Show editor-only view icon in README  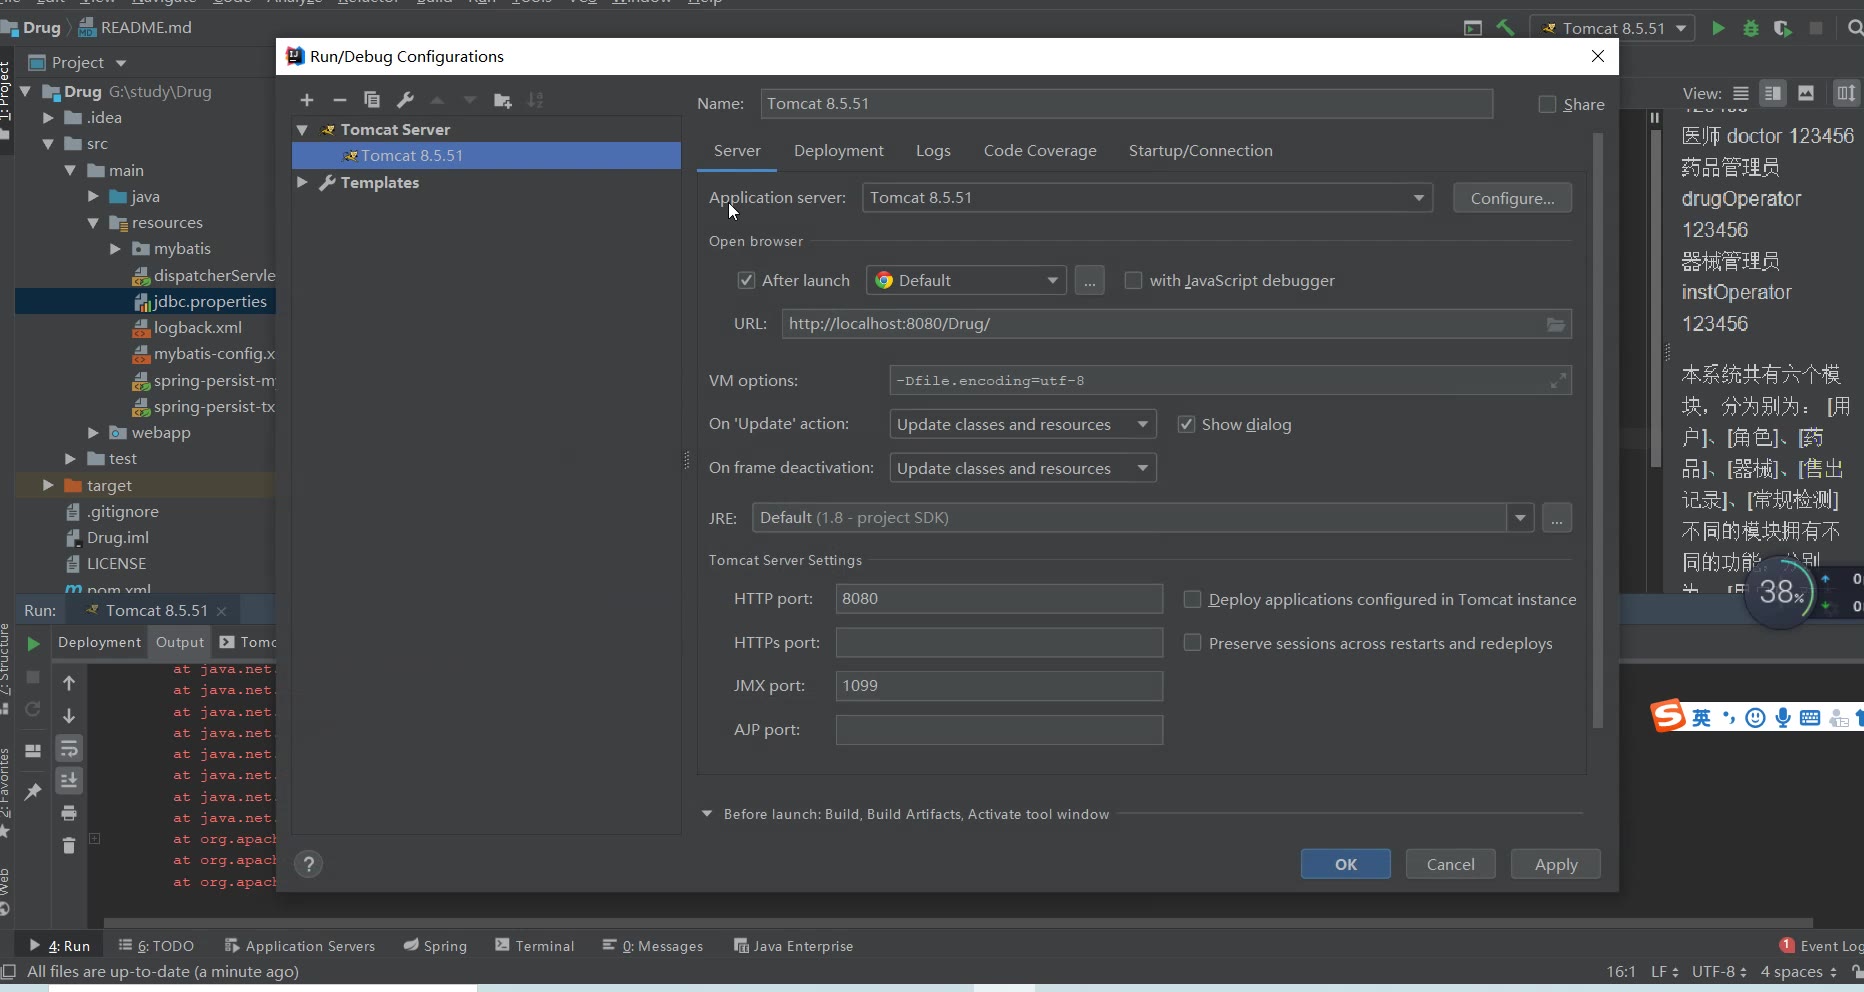(x=1740, y=93)
